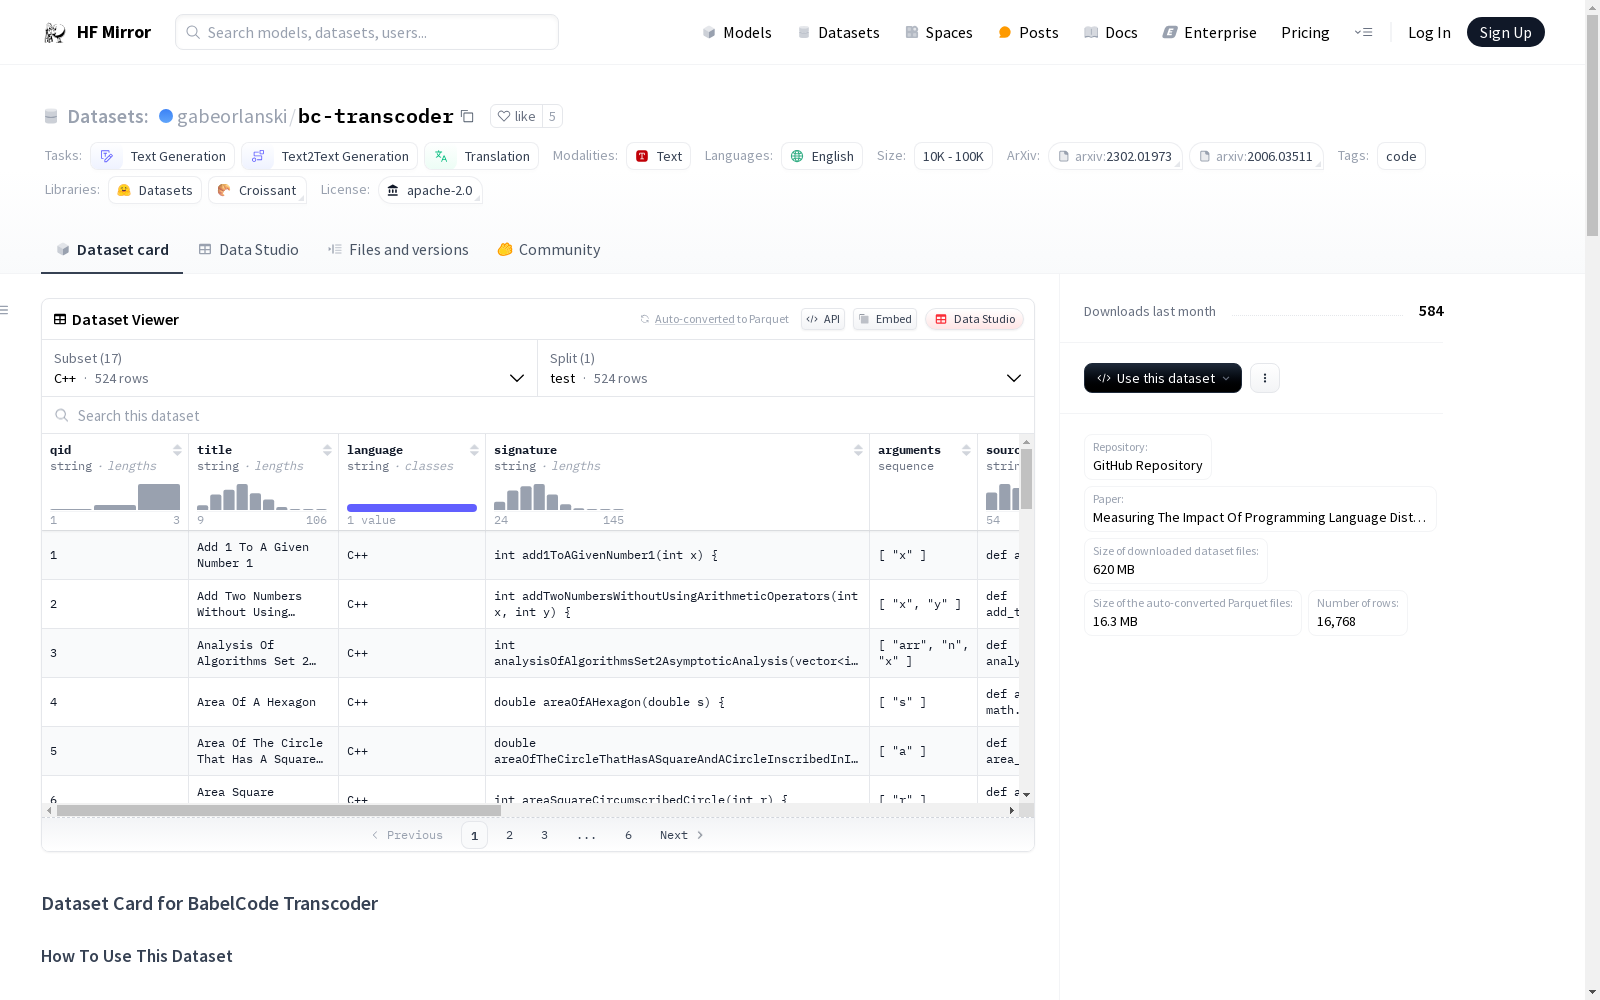
Task: Click the Text2Text Generation task tag
Action: [x=329, y=156]
